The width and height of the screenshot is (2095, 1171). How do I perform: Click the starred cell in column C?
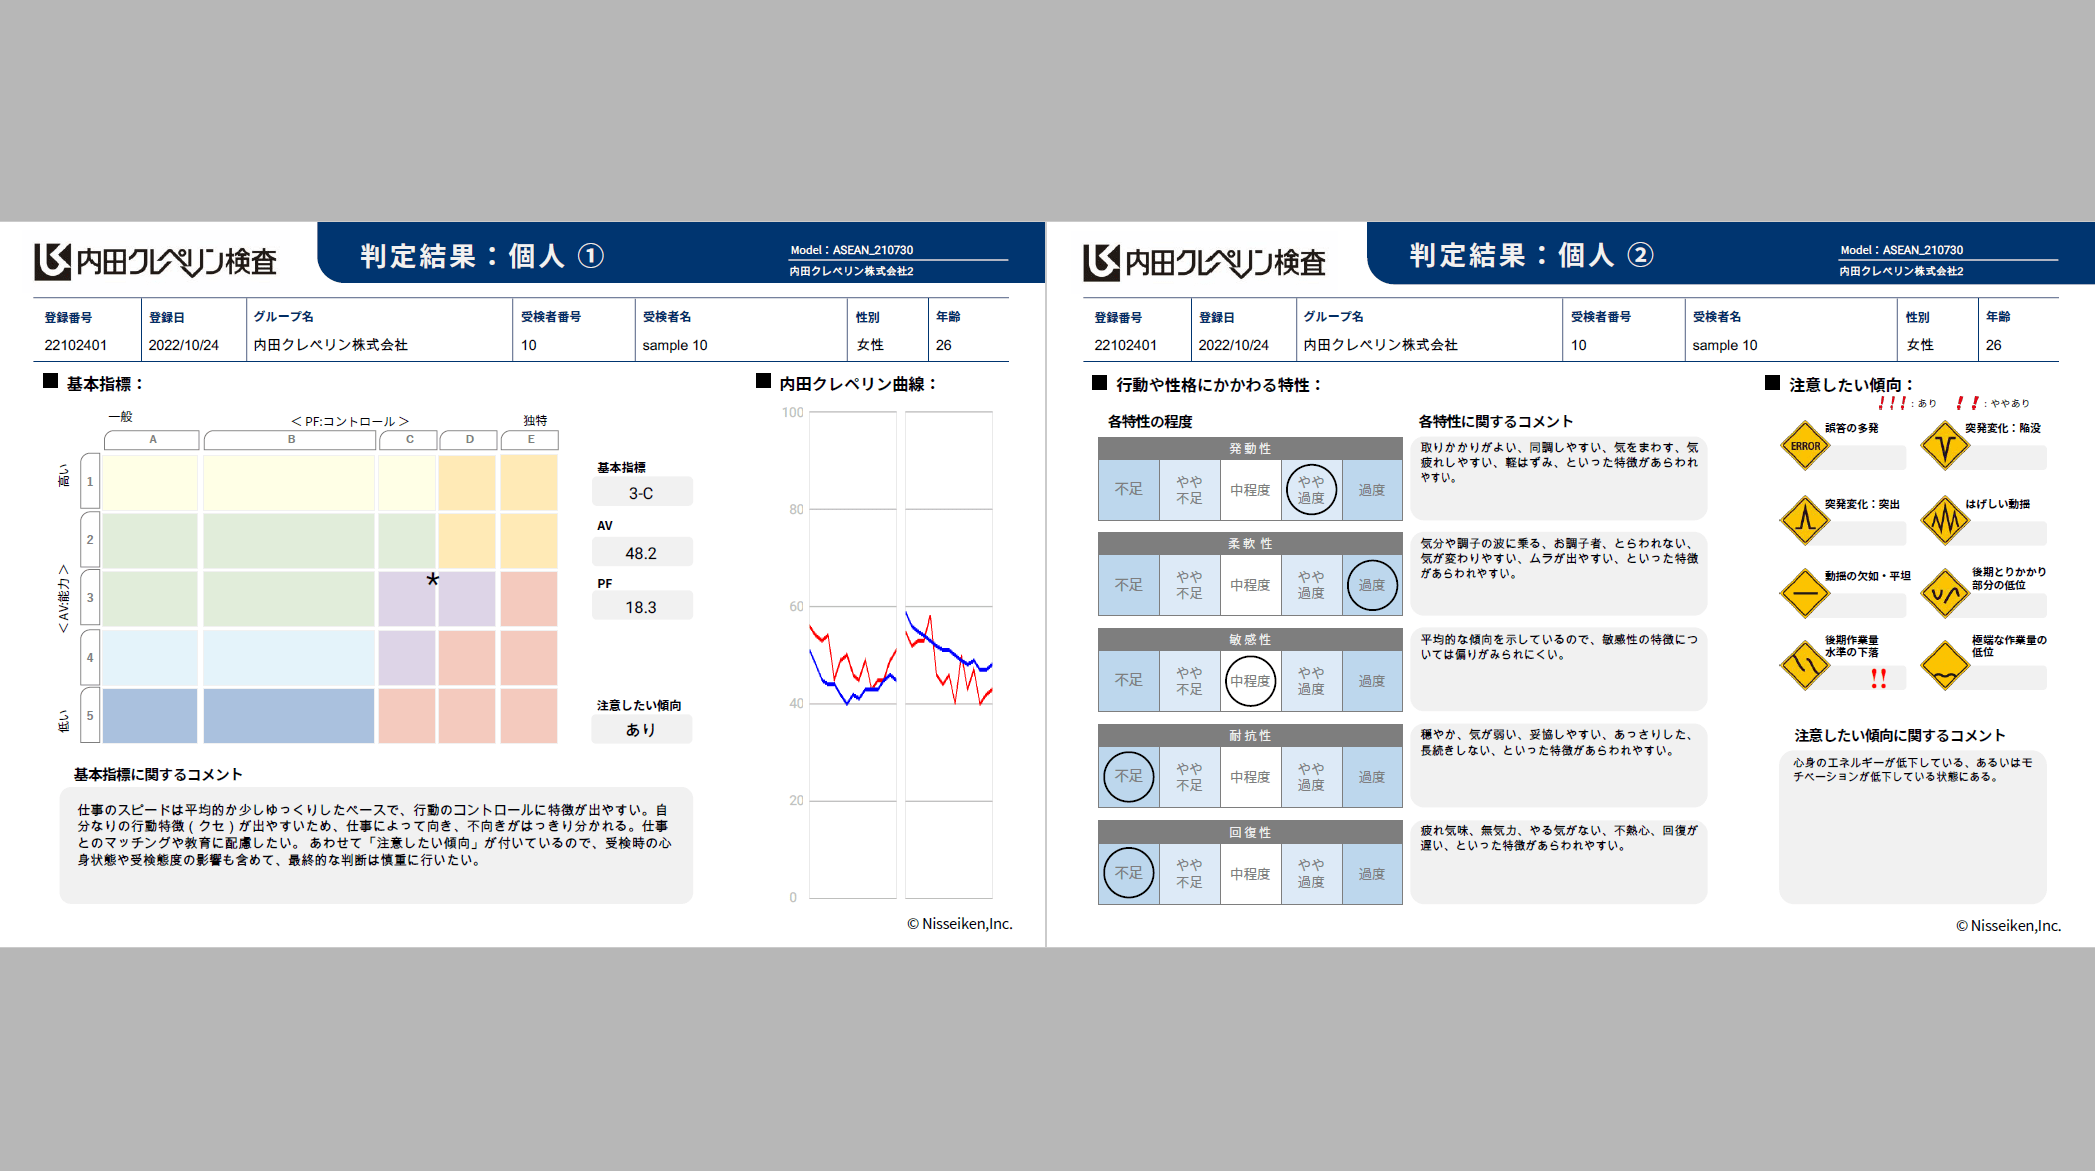click(432, 580)
